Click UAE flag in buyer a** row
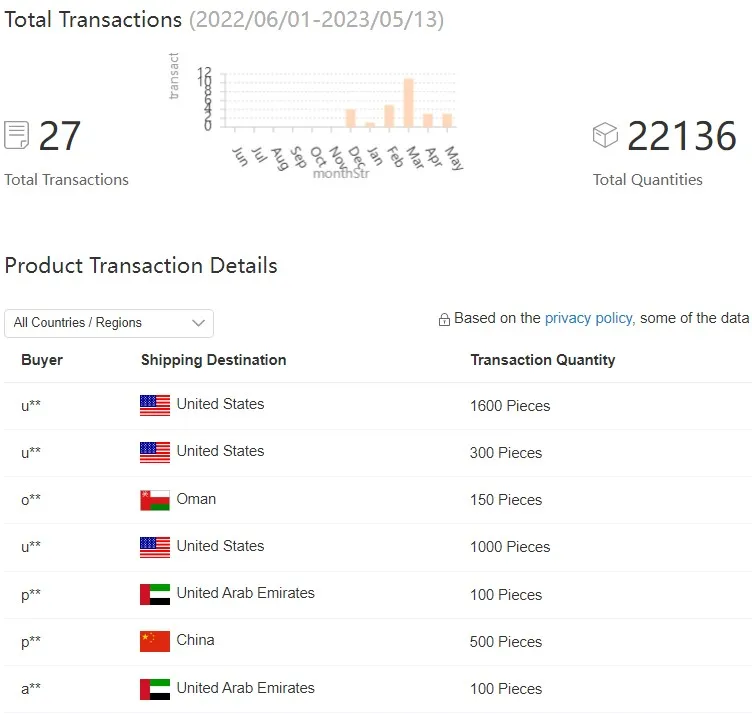The height and width of the screenshot is (714, 752). [x=155, y=689]
